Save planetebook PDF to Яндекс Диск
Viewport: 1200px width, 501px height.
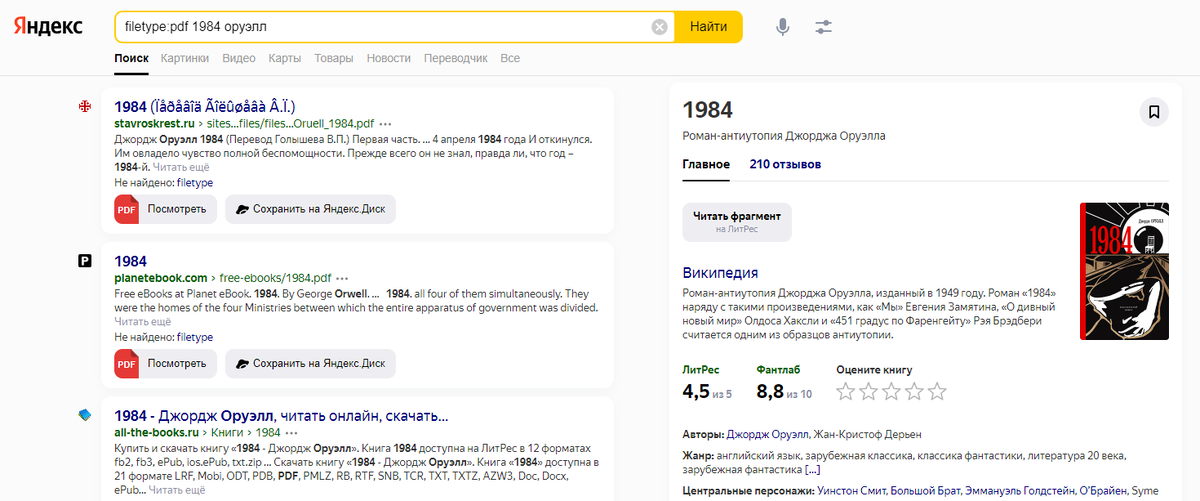pyautogui.click(x=310, y=363)
